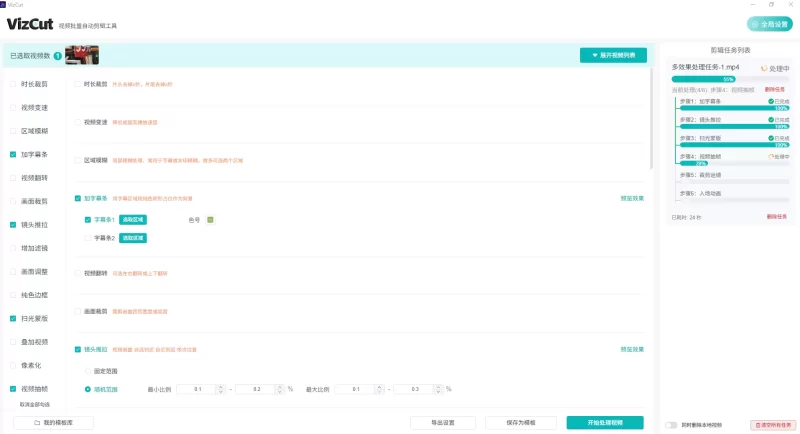Click the overall 55% task progress bar

[730, 79]
